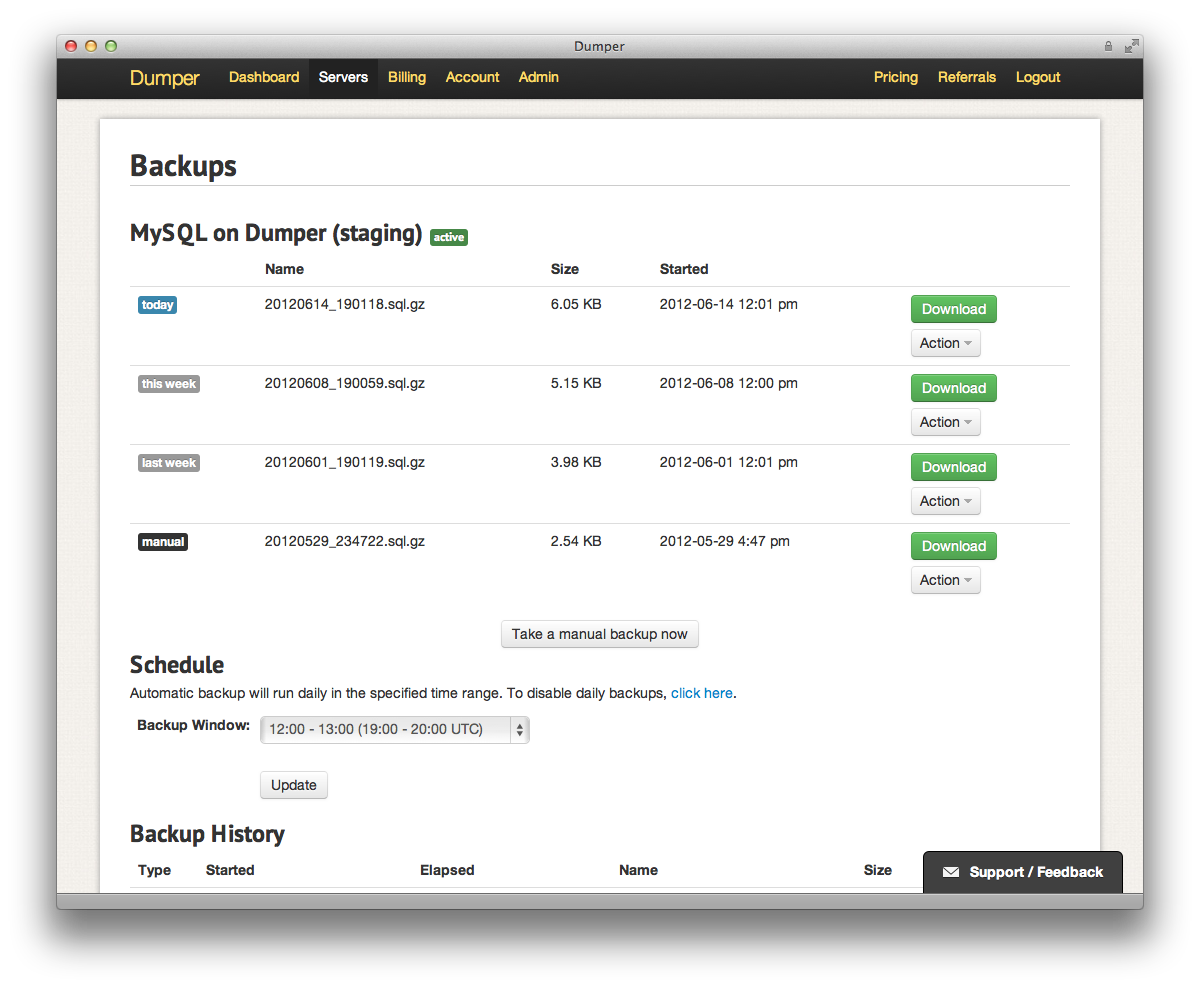Open the Referrals page link
Viewport: 1200px width, 988px height.
967,77
